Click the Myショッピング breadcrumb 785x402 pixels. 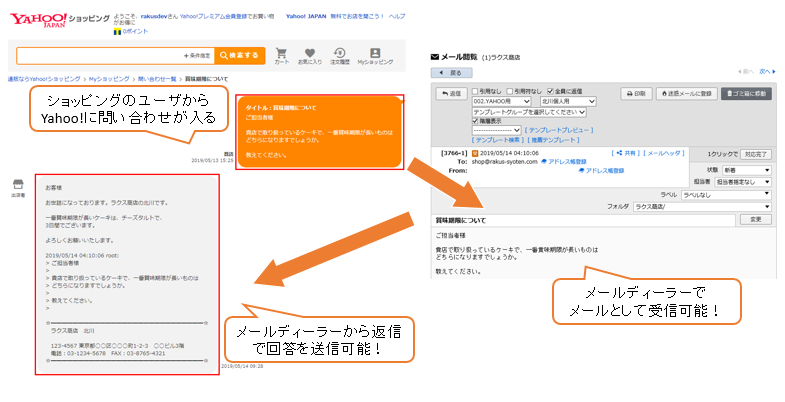(109, 79)
